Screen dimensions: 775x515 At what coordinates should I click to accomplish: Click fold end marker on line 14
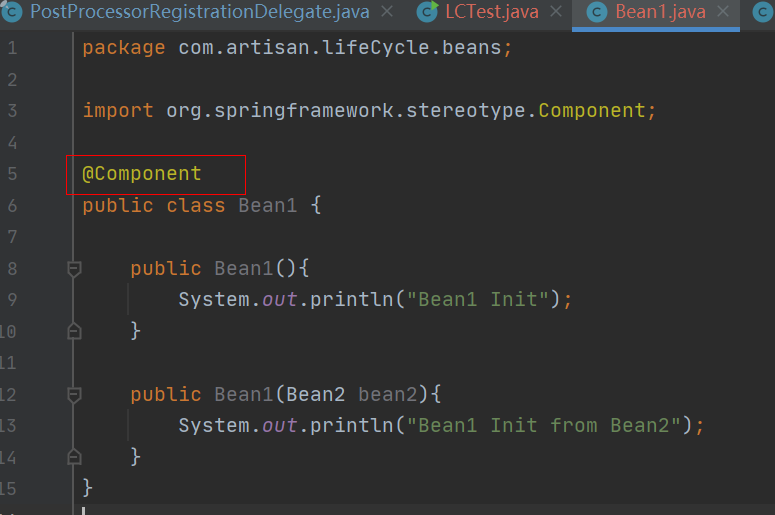coord(74,457)
